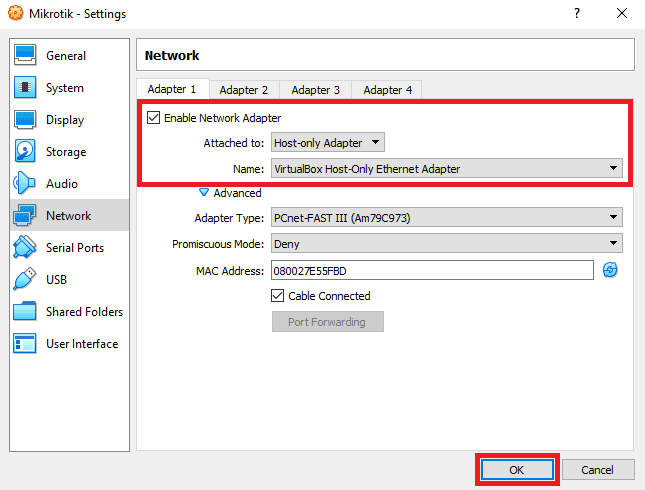Click the System chip icon

[25, 87]
